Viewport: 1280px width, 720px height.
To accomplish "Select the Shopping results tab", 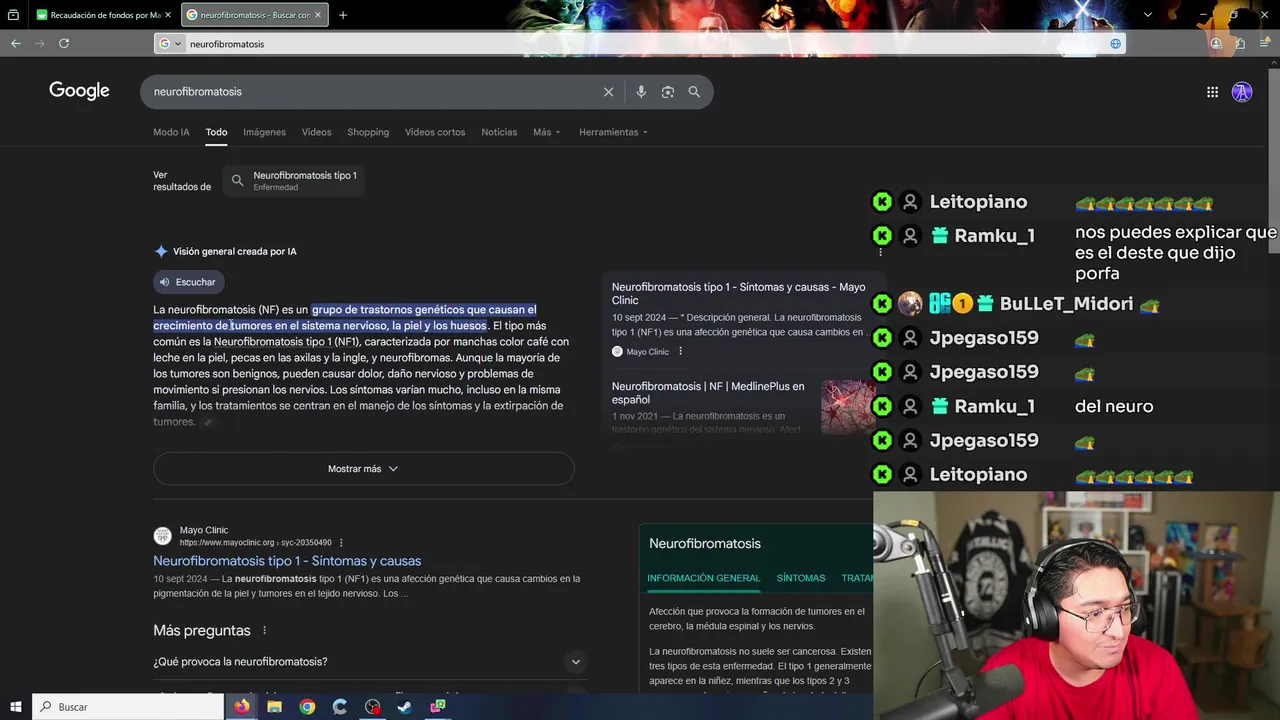I will [x=368, y=132].
